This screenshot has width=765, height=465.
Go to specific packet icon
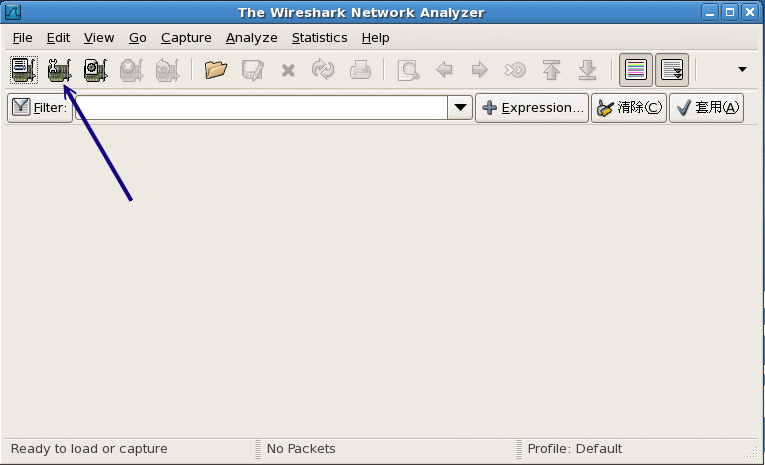pyautogui.click(x=515, y=70)
